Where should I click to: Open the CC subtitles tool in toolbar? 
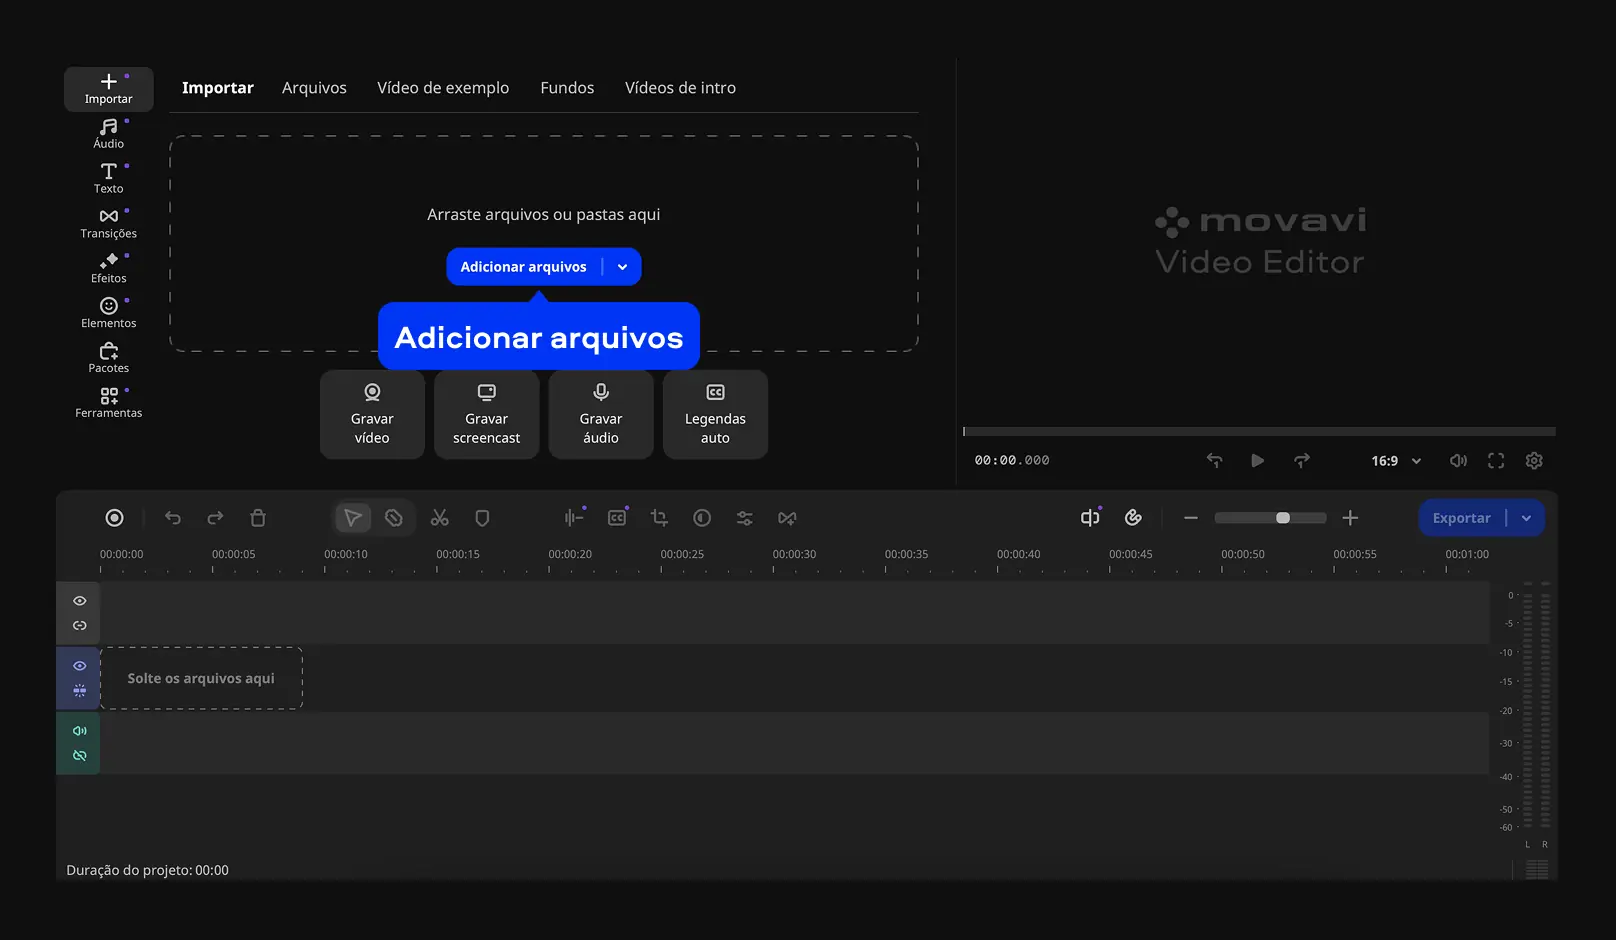(x=617, y=518)
